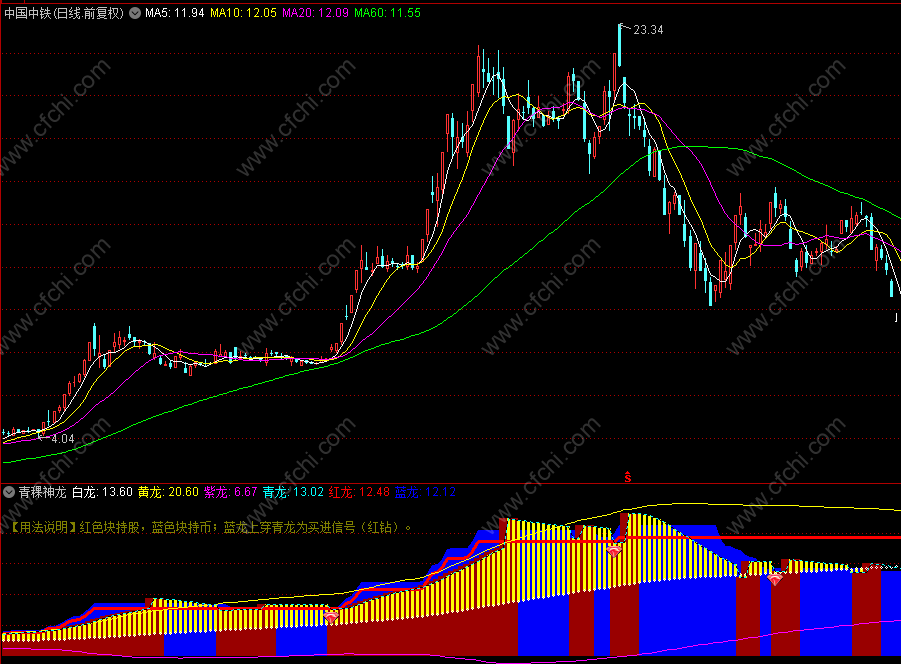
Task: Click the MA5 moving average label
Action: 175,13
